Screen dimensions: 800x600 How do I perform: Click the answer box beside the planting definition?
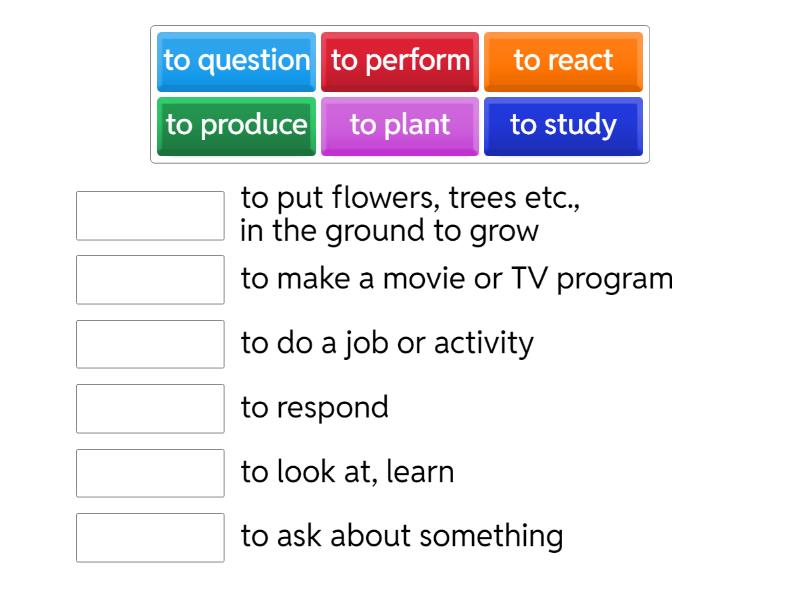(x=150, y=215)
